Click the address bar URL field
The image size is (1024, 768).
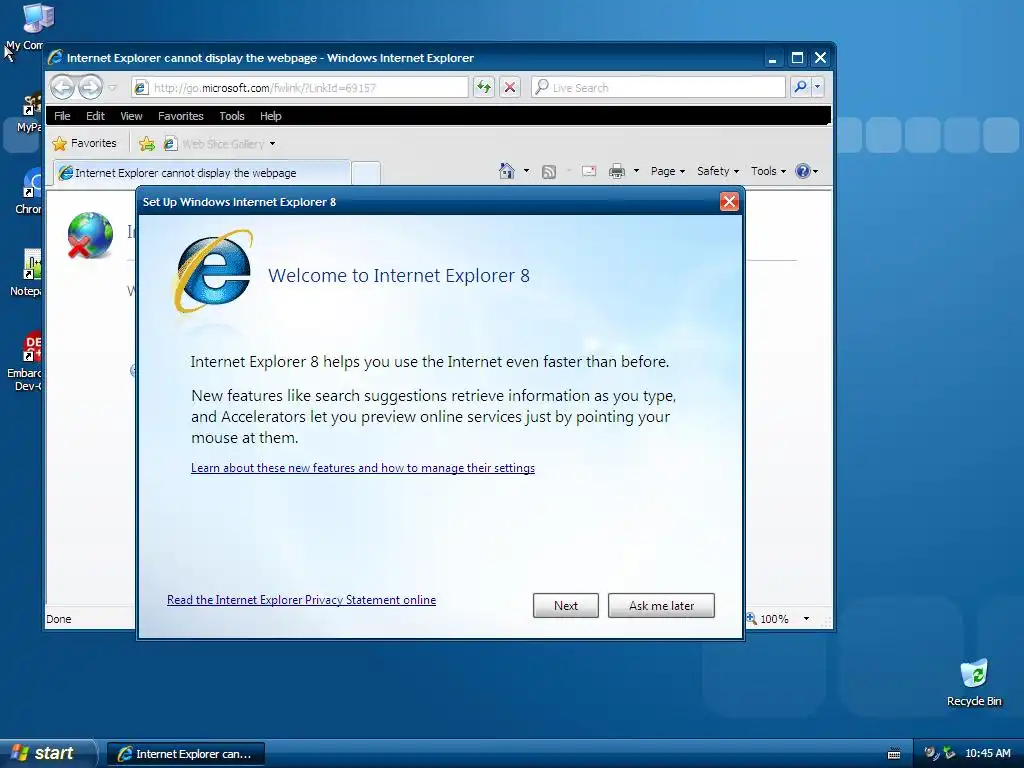coord(300,88)
